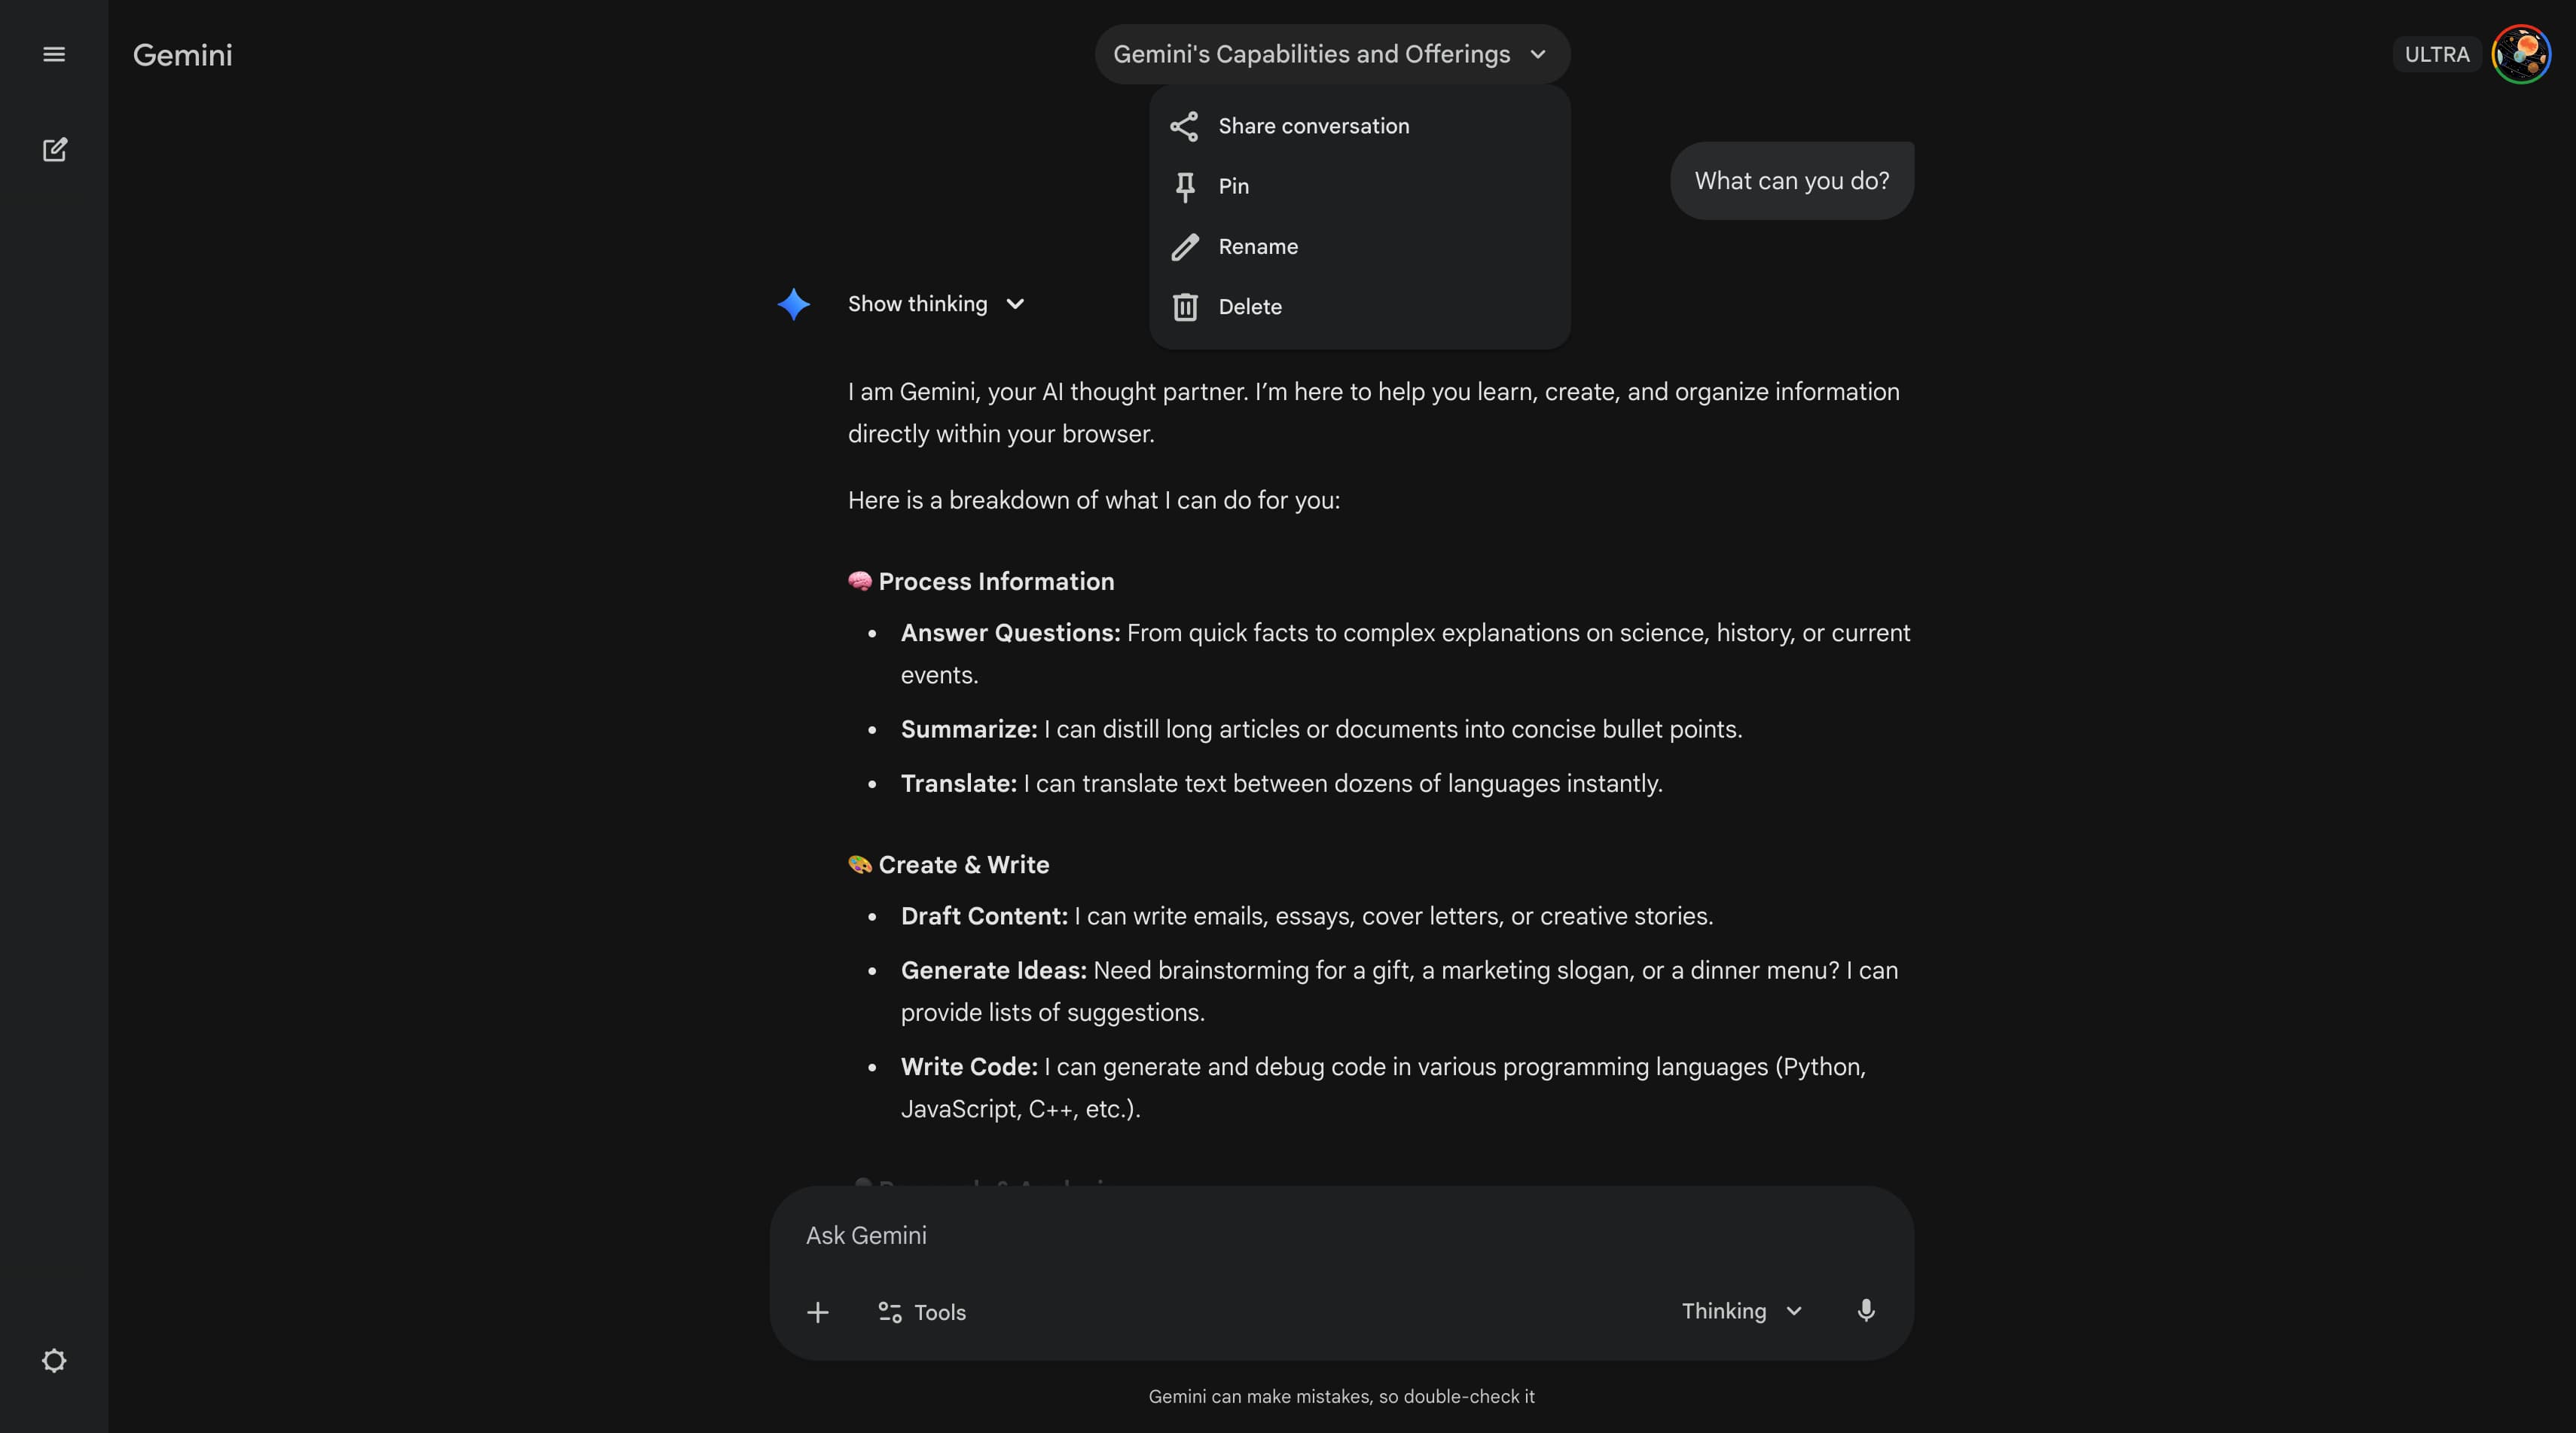Choose Delete in the conversation menu
This screenshot has width=2576, height=1433.
[x=1250, y=307]
